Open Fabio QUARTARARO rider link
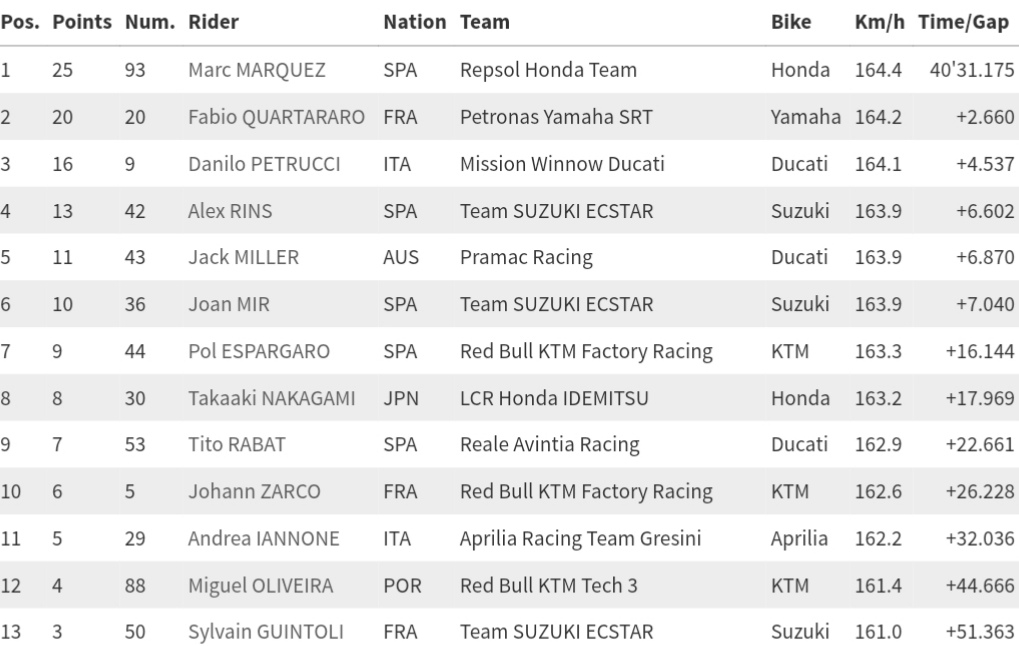 [276, 117]
